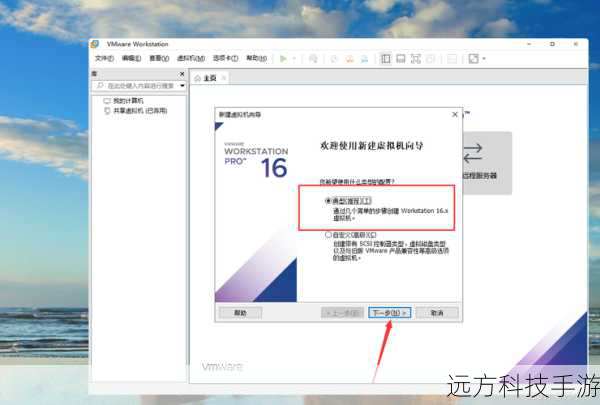Screen dimensions: 600x405
Task: Click the Revert to Snapshot icon
Action: (349, 59)
